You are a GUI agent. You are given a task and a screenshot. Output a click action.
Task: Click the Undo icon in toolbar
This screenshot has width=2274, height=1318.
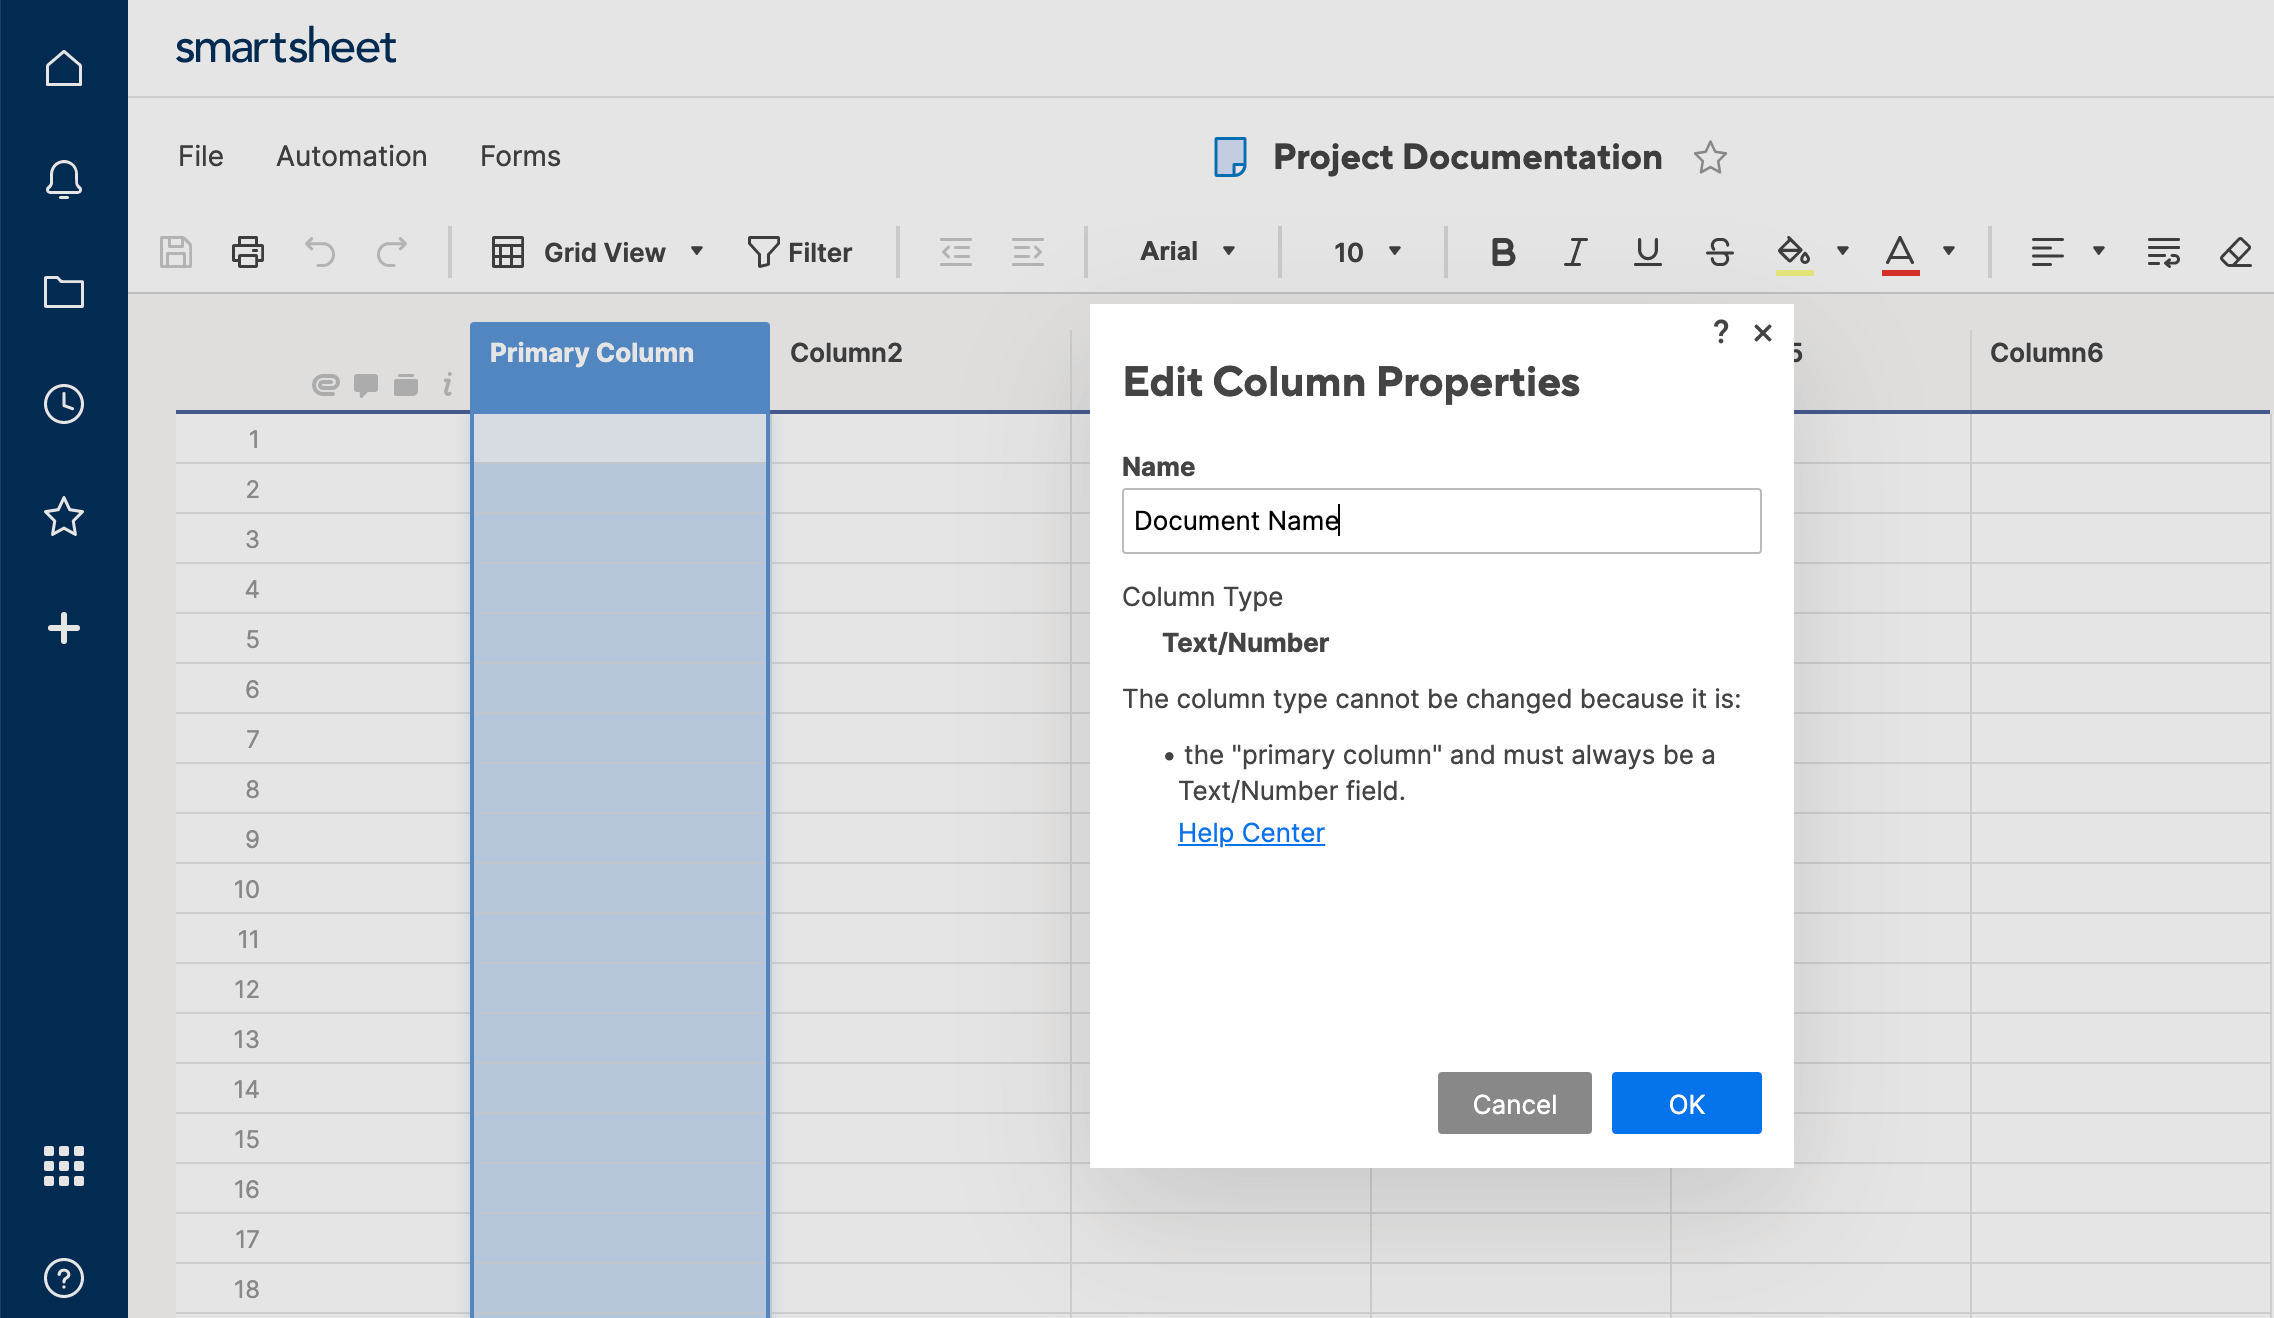[320, 251]
